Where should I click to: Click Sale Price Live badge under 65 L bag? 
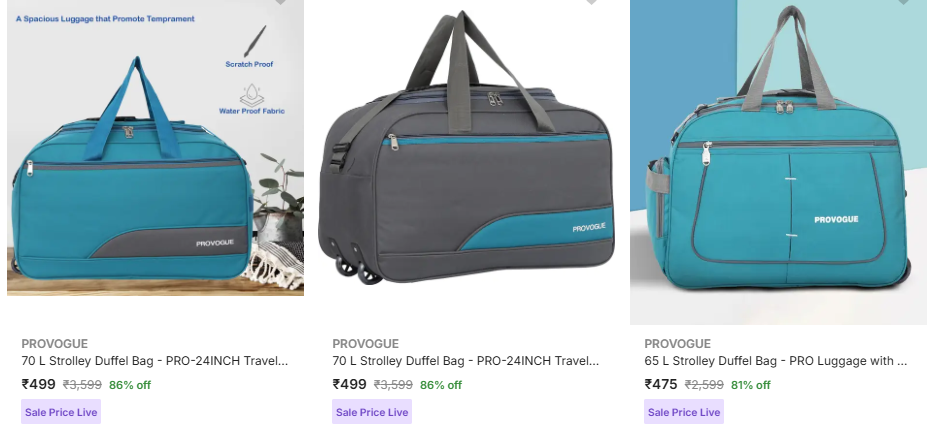coord(684,412)
